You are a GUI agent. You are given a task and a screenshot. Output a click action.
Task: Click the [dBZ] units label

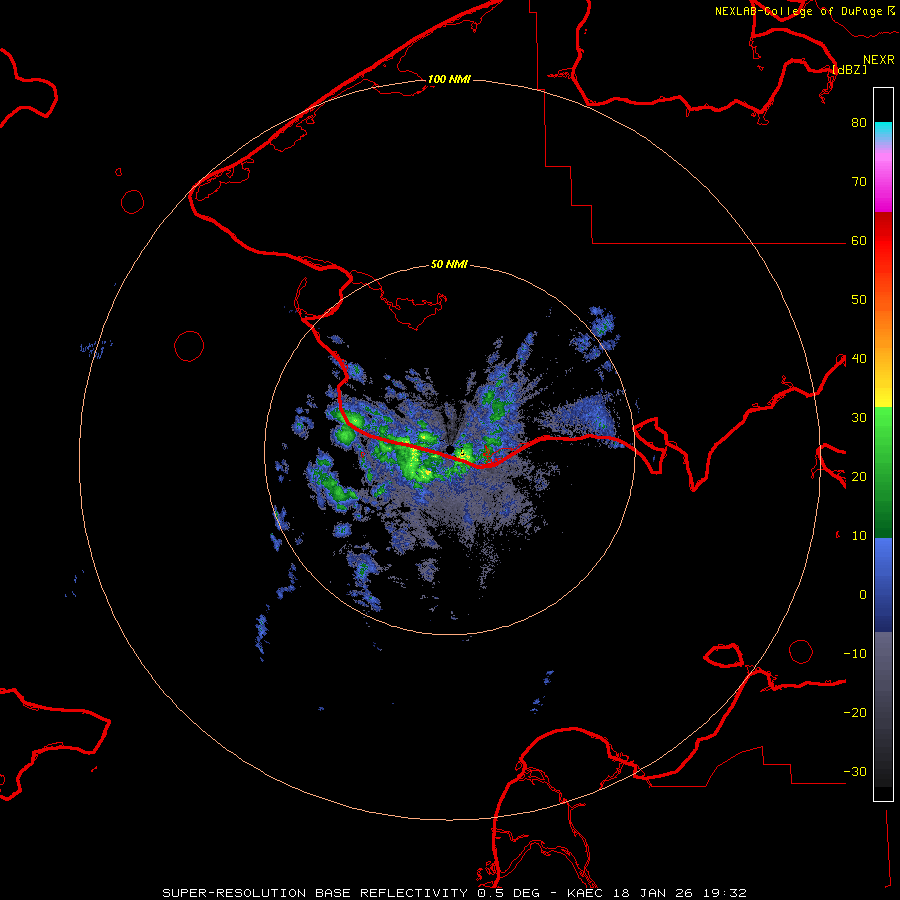point(849,69)
